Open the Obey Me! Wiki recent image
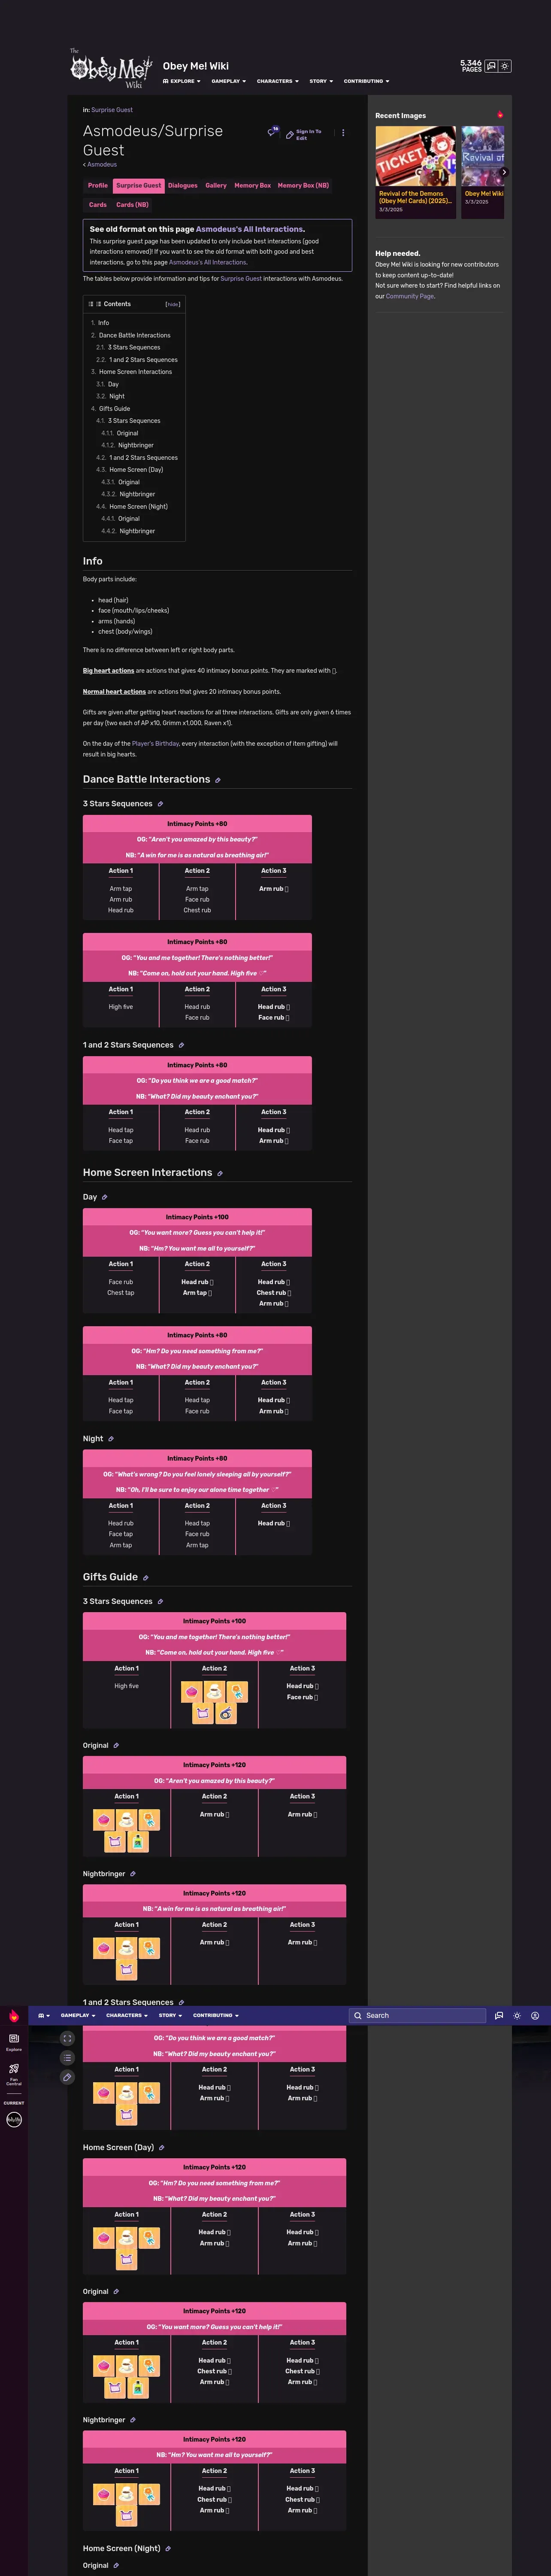 (482, 156)
